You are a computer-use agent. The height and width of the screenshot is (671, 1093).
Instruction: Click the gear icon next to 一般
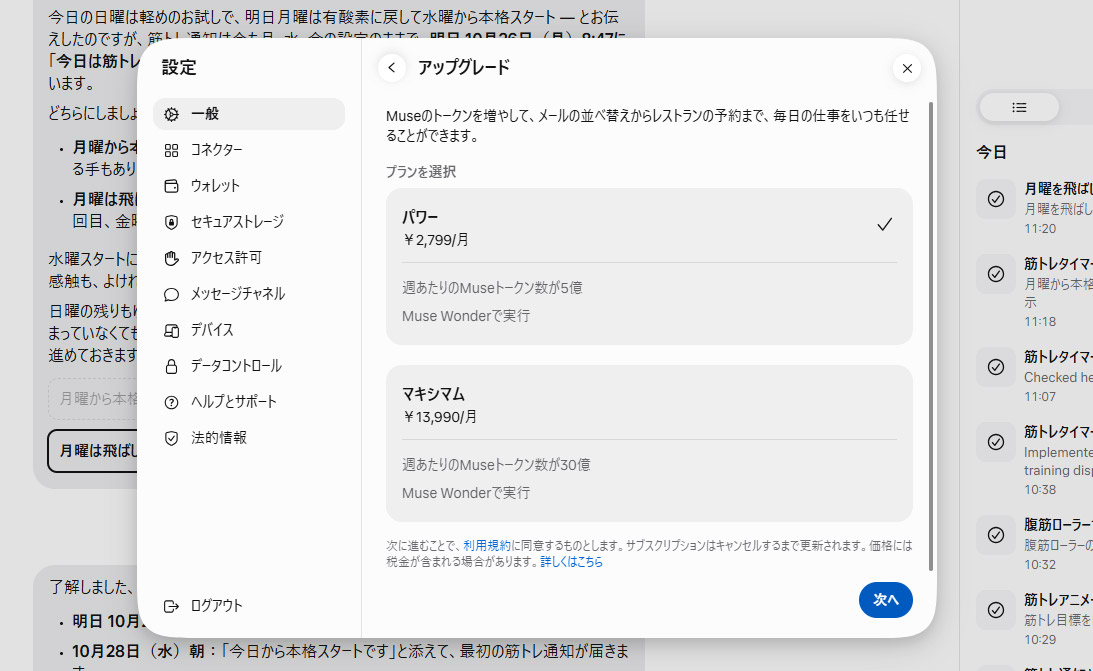(171, 114)
